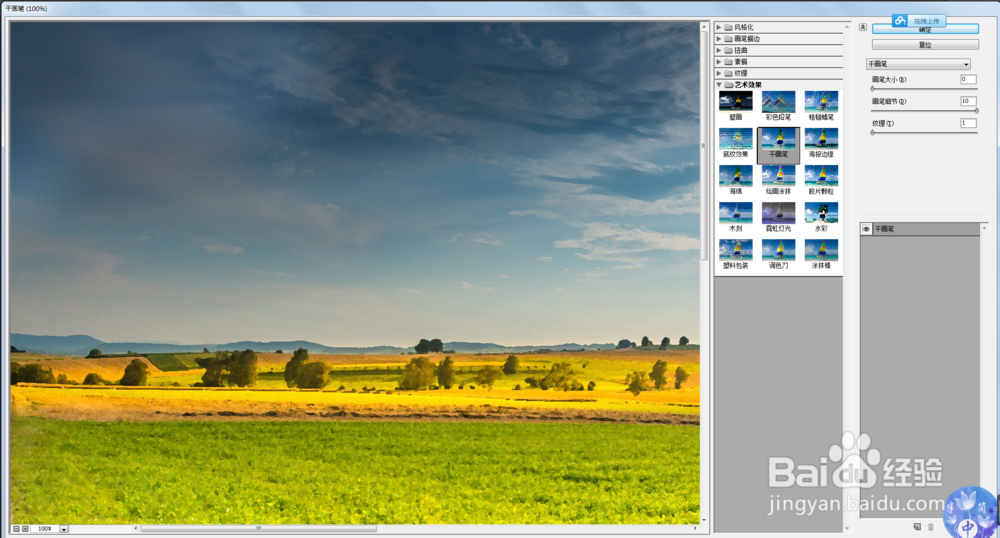Select the 彩色铅笔 (Colored Pencil) filter
Viewport: 1000px width, 538px height.
pyautogui.click(x=778, y=106)
